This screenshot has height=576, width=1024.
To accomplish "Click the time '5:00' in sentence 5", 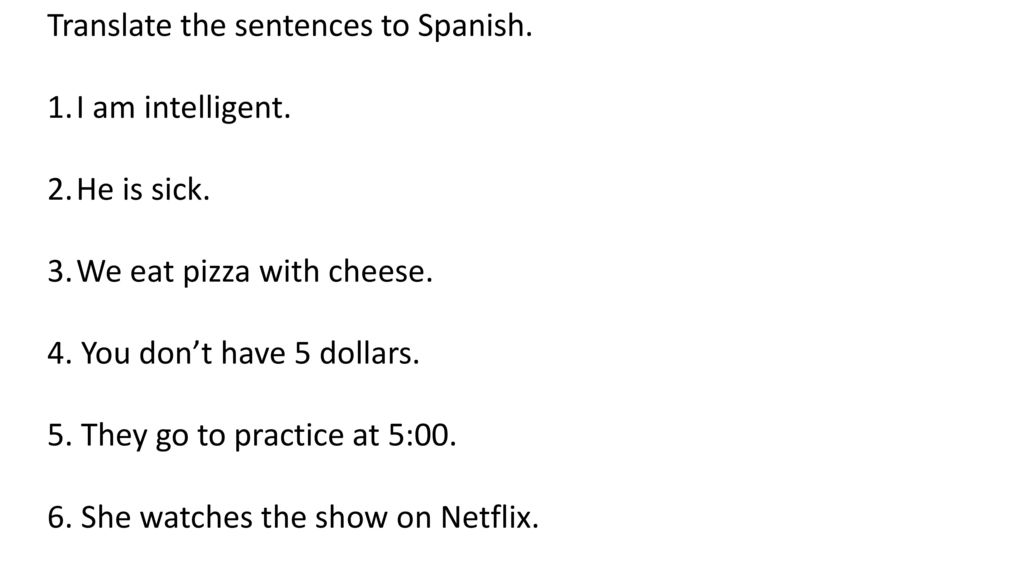I will 419,436.
